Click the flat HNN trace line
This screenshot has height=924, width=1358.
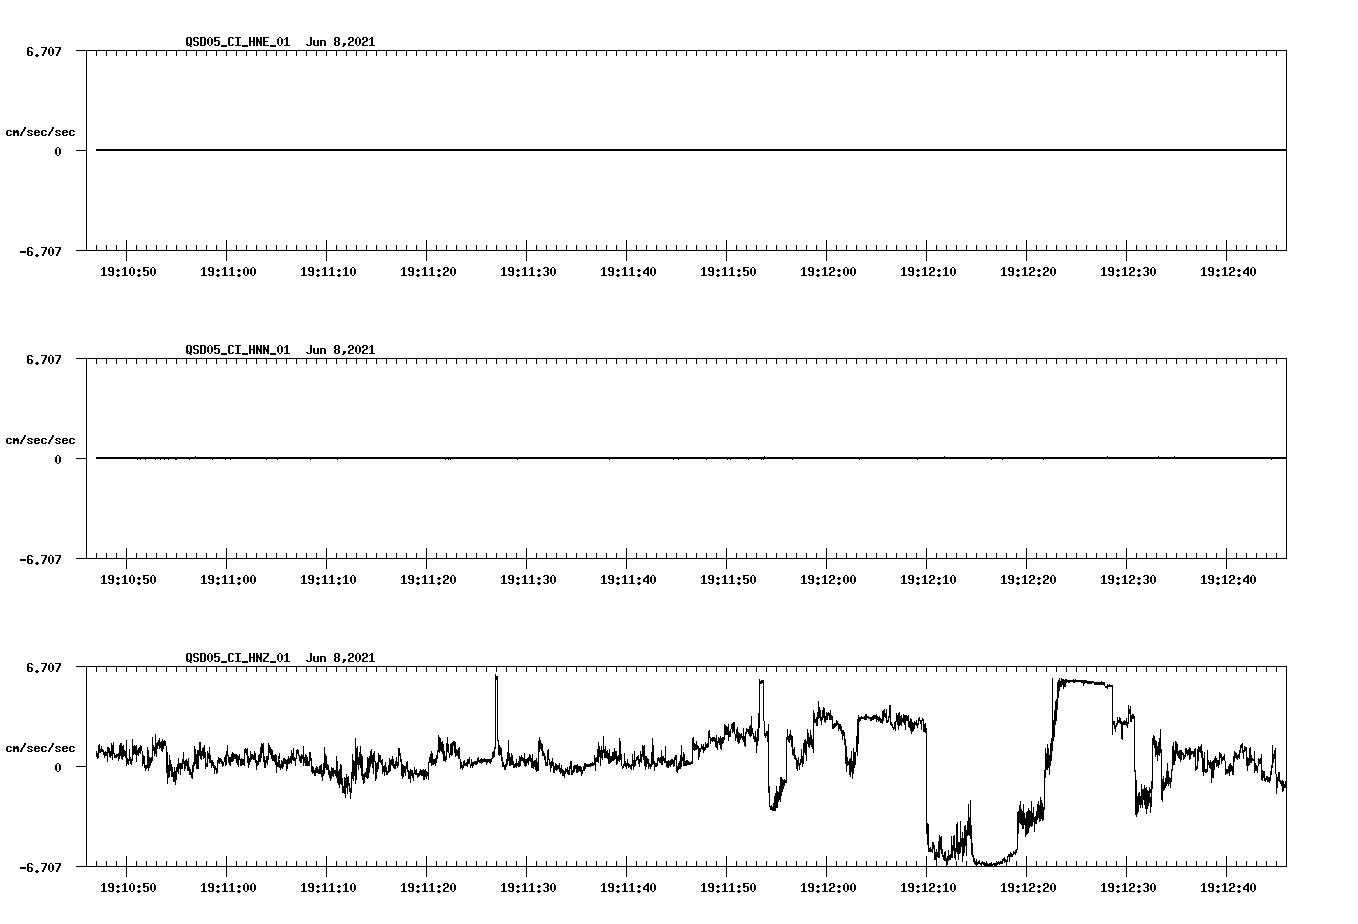tap(691, 458)
